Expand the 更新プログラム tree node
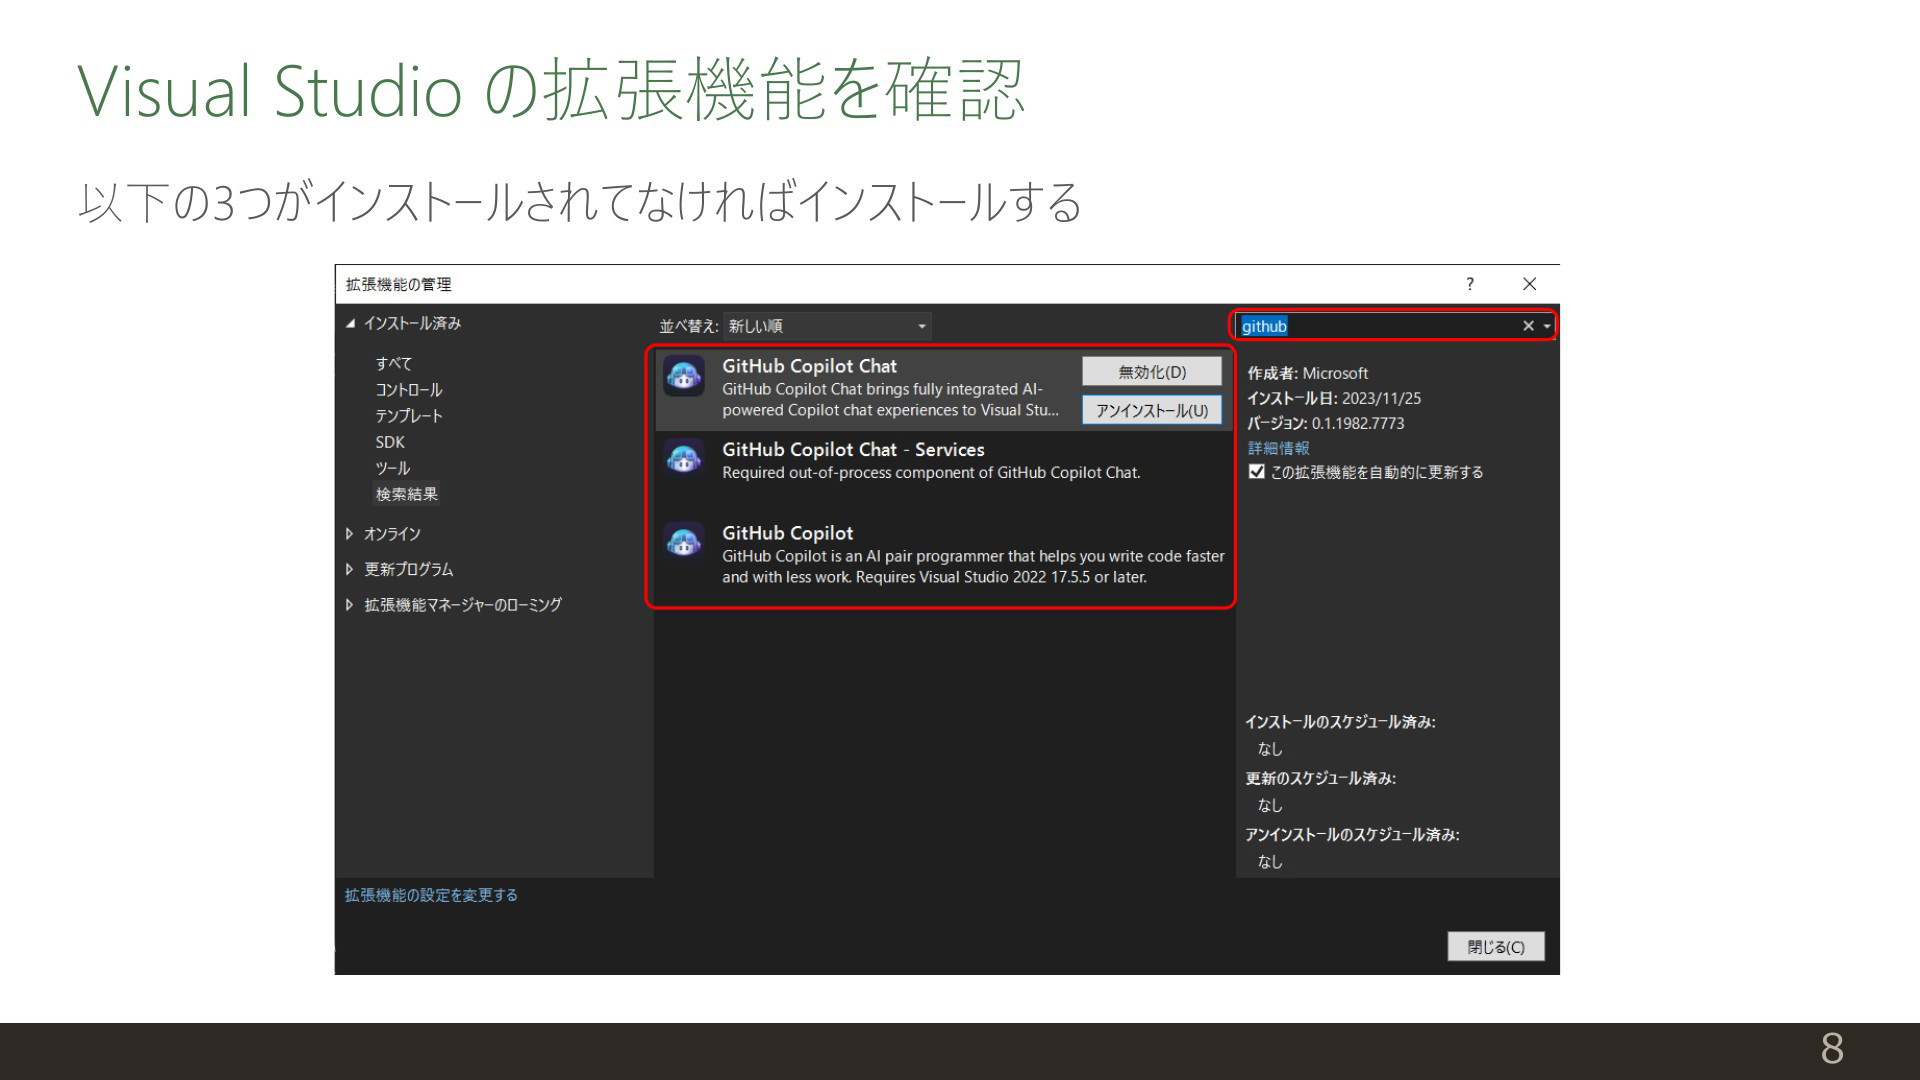This screenshot has width=1920, height=1080. pyautogui.click(x=350, y=569)
